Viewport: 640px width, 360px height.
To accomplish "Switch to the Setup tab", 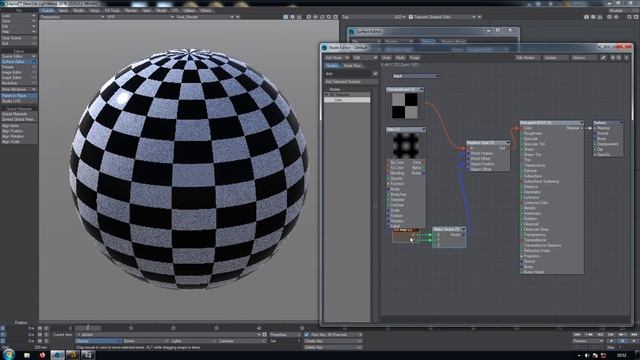I will click(x=94, y=11).
